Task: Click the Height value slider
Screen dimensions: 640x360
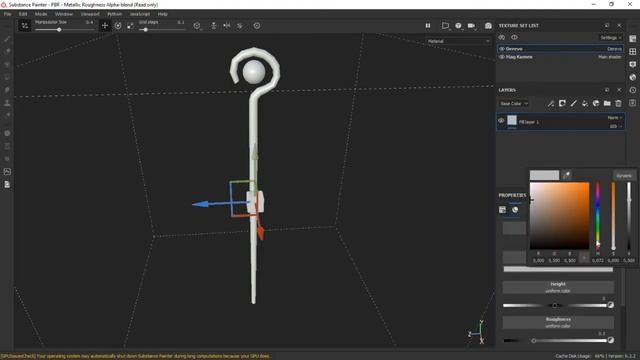Action: pyautogui.click(x=555, y=305)
